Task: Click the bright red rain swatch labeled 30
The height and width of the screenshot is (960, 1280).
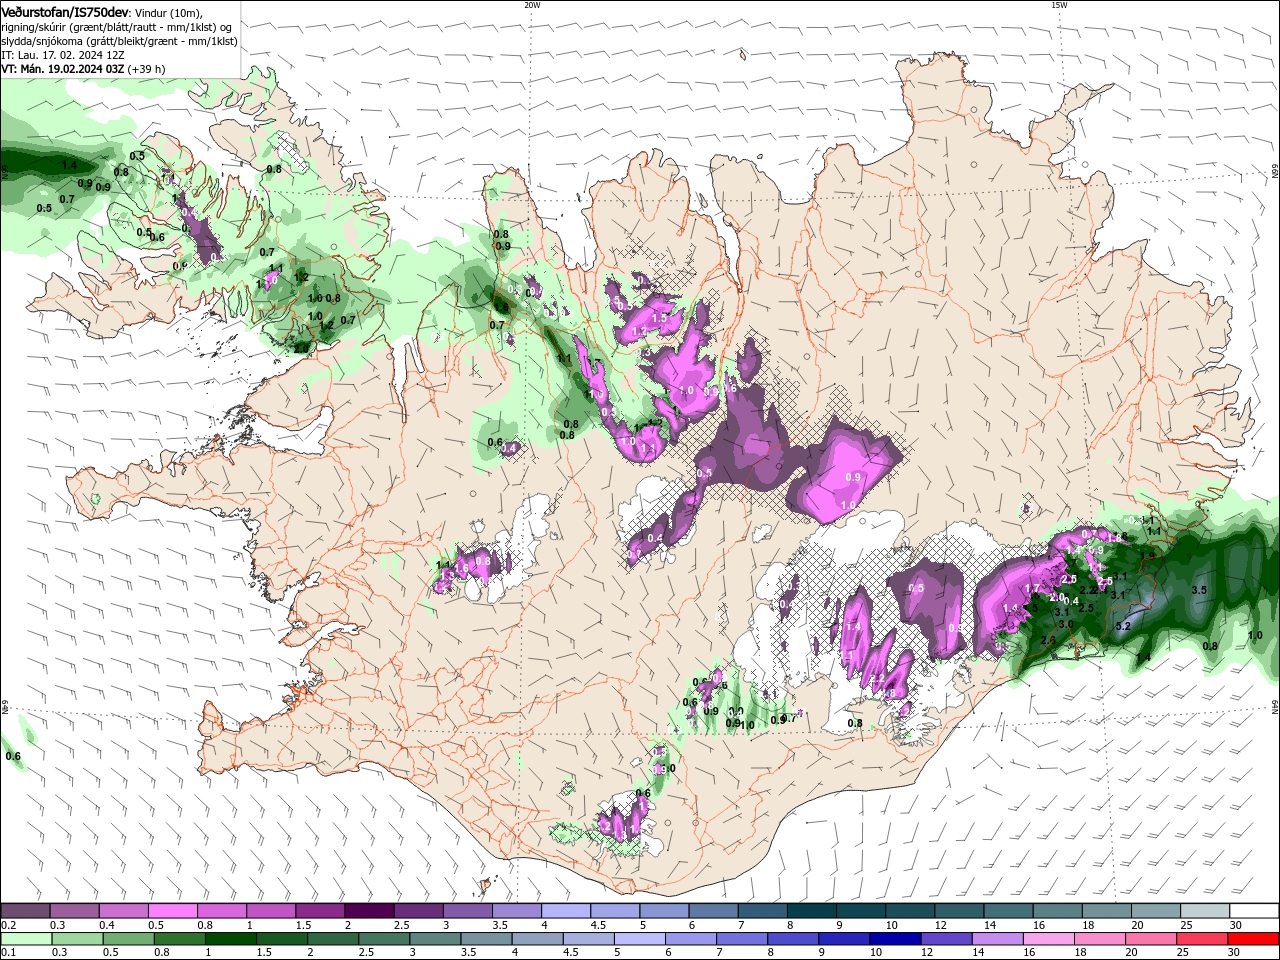Action: [x=1252, y=939]
